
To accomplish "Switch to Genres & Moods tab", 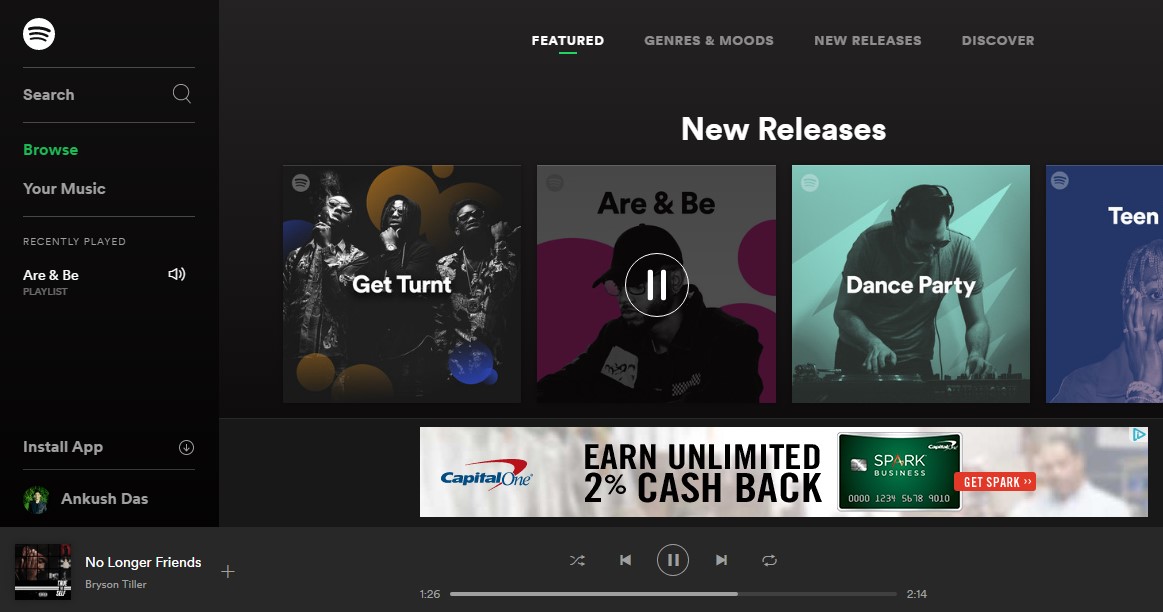I will [x=708, y=41].
